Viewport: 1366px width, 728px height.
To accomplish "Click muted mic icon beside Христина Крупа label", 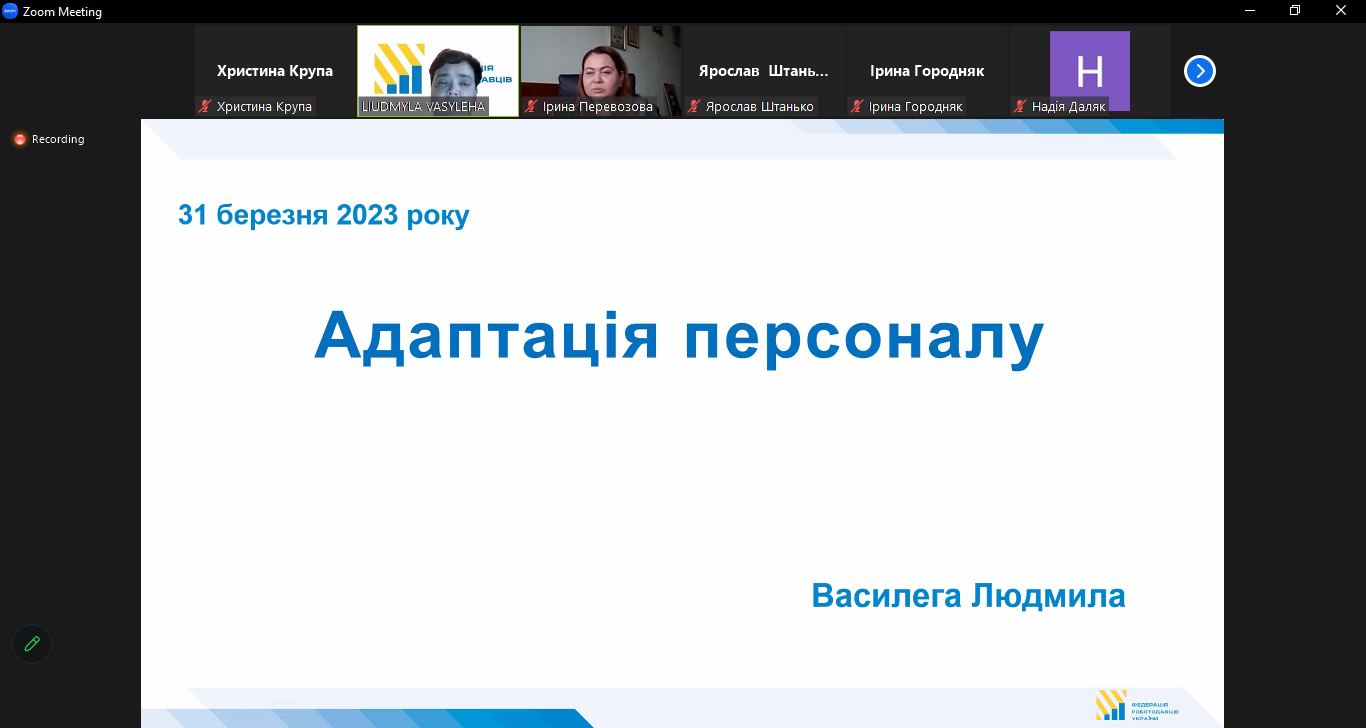I will tap(205, 106).
